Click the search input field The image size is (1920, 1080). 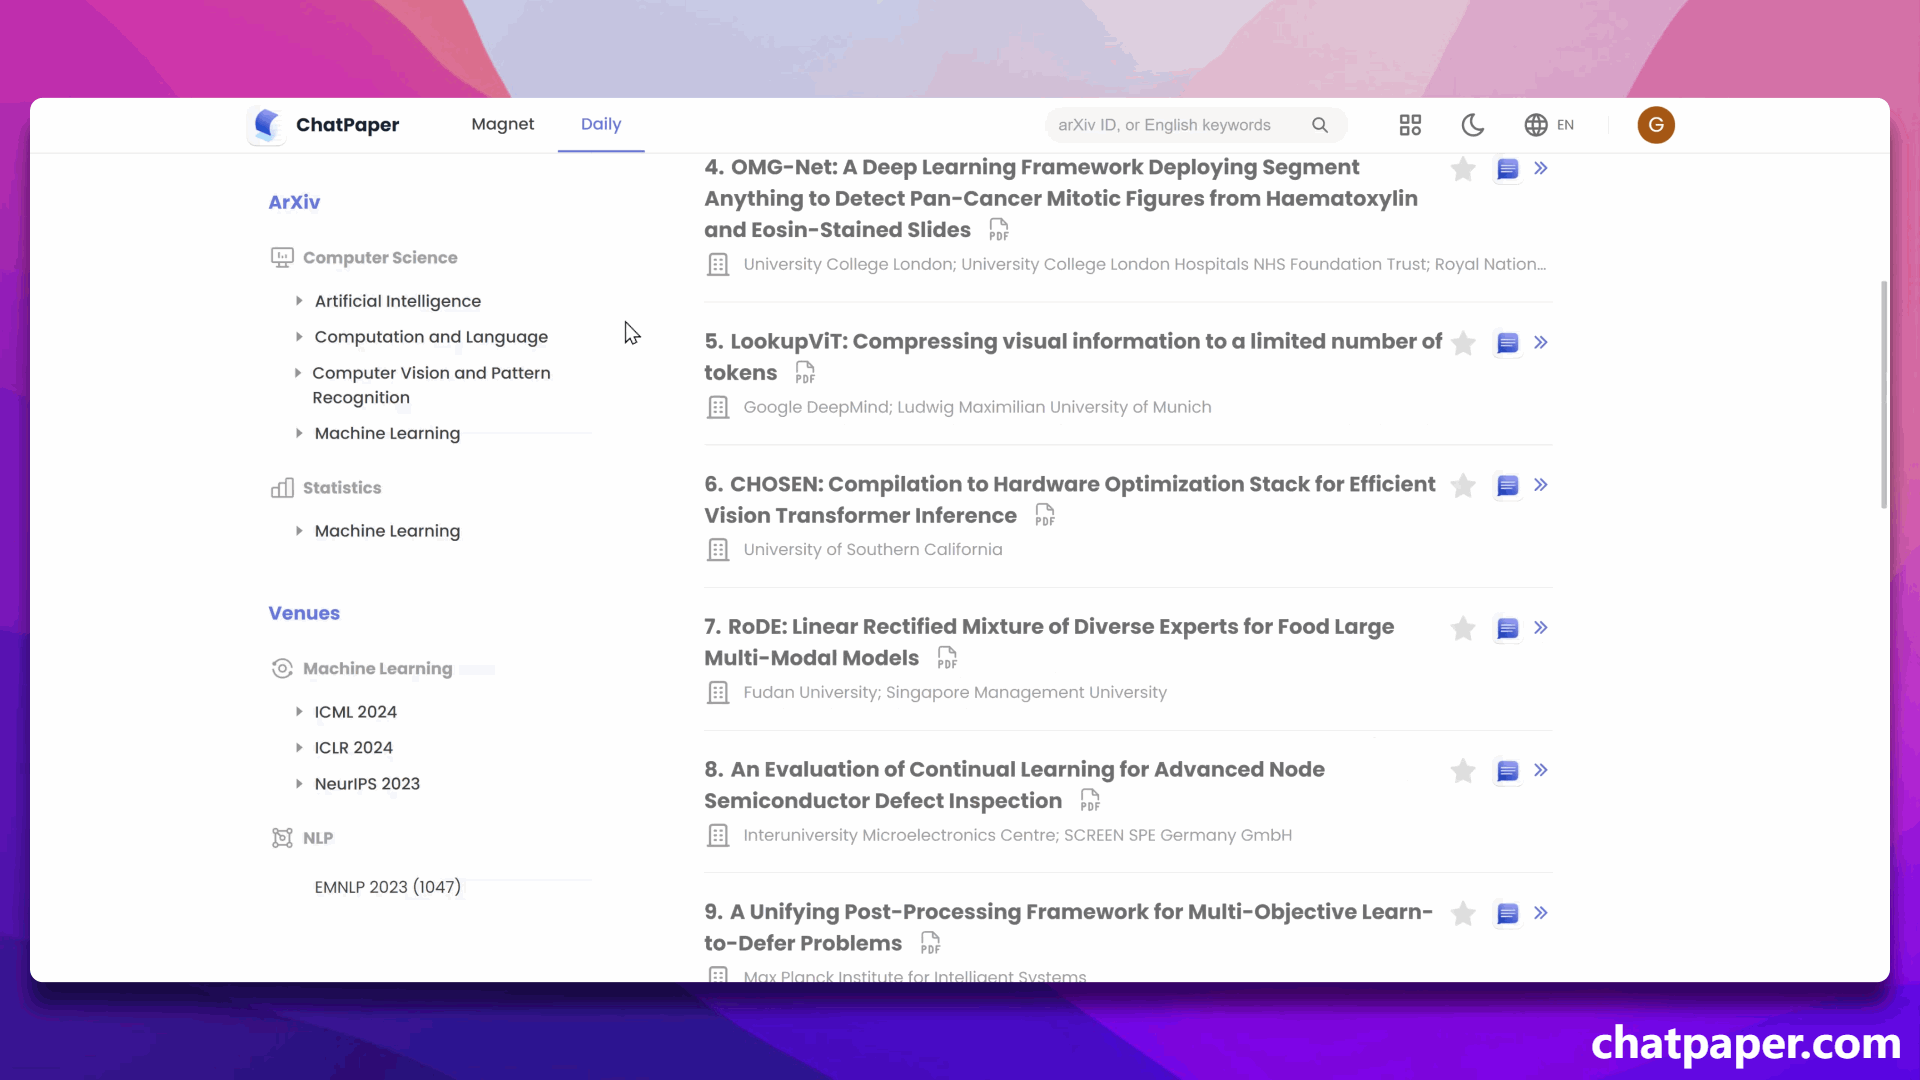tap(1178, 124)
